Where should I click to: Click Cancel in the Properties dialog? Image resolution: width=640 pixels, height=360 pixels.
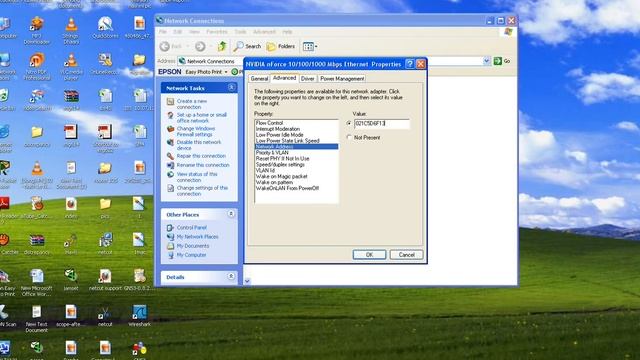pyautogui.click(x=407, y=255)
